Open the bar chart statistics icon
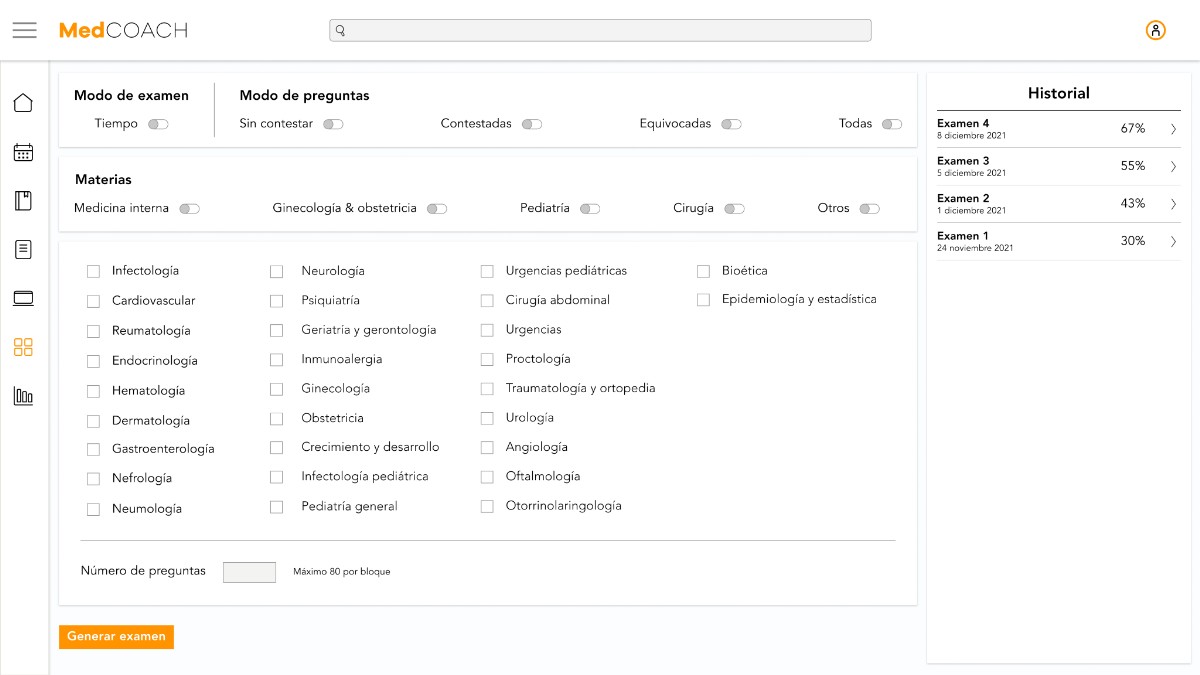The width and height of the screenshot is (1200, 675). 23,396
